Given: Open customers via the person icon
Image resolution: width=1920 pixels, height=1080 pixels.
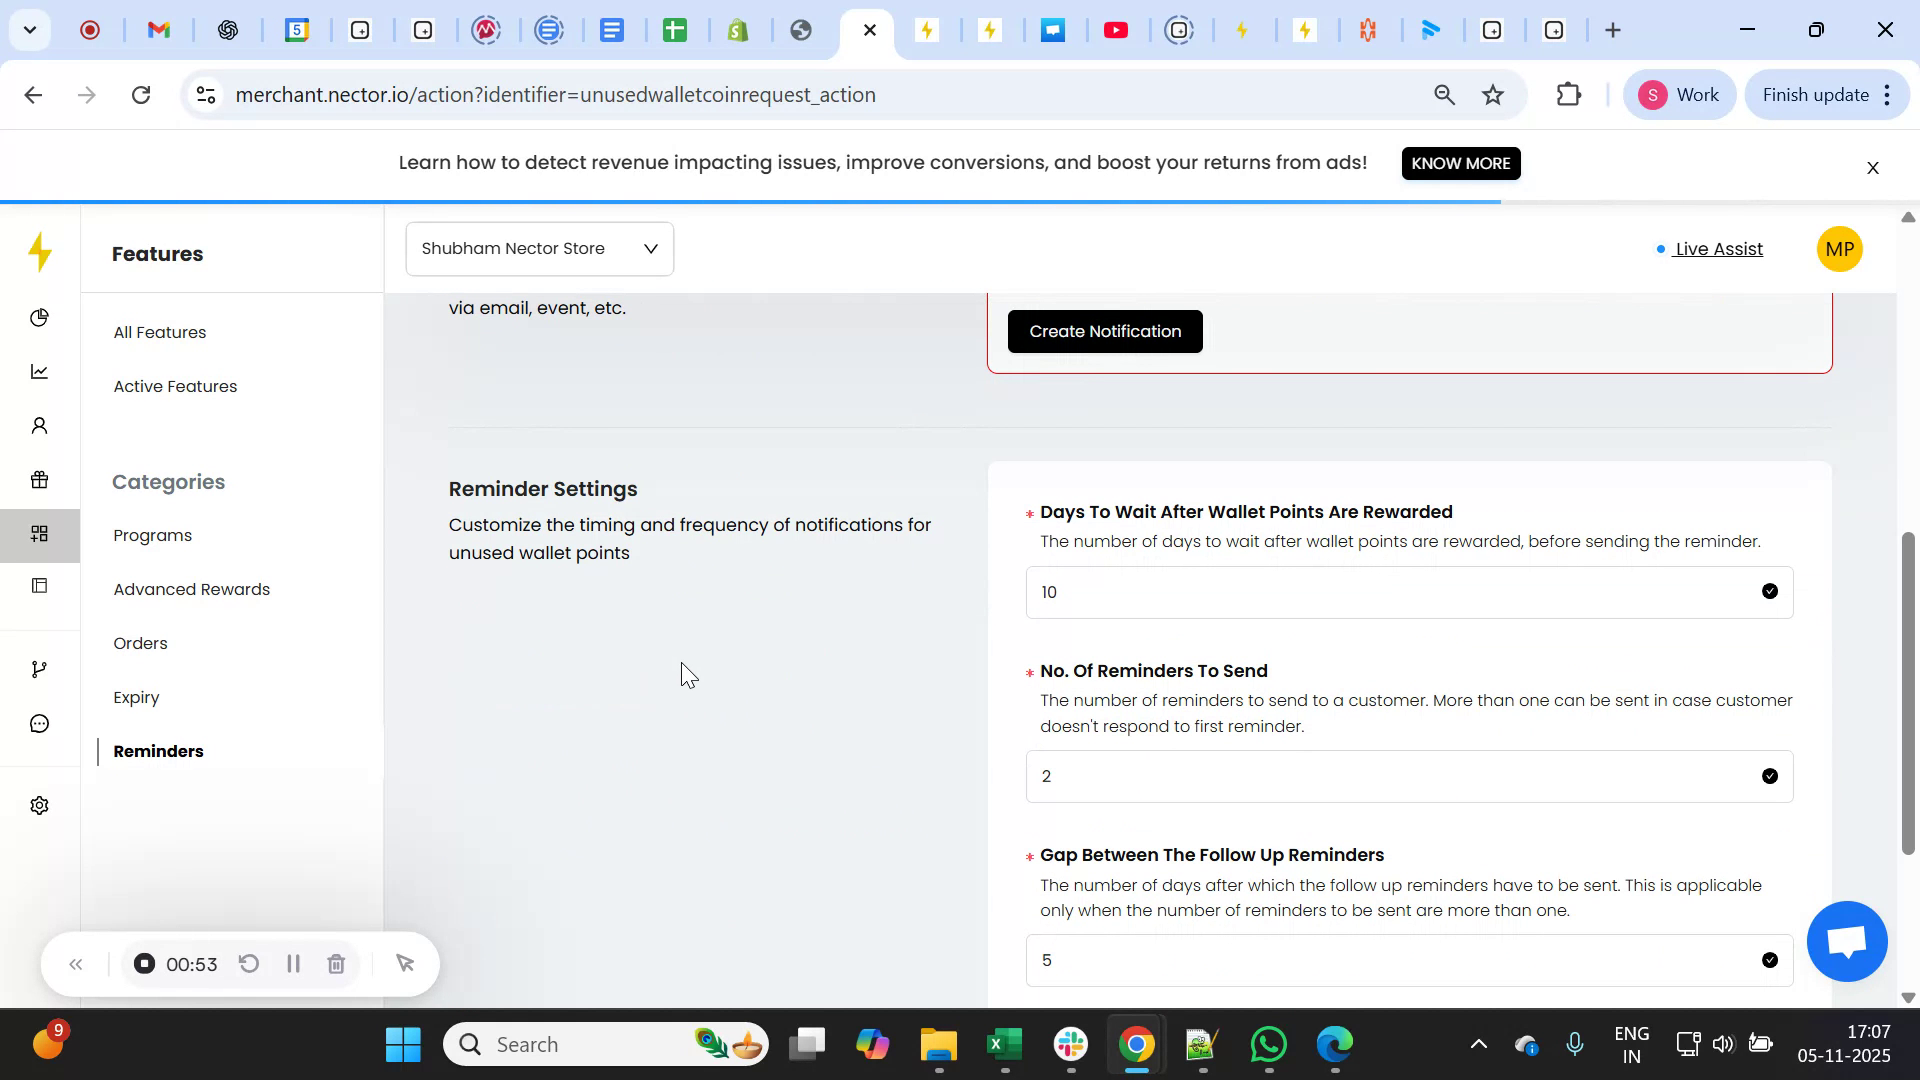Looking at the screenshot, I should [x=40, y=425].
